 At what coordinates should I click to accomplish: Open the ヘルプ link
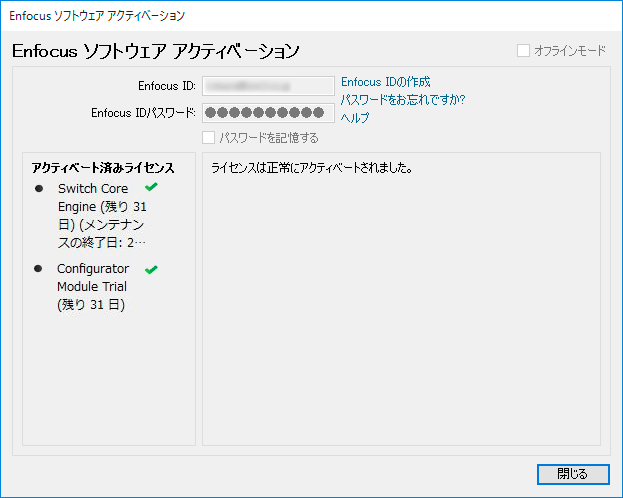pyautogui.click(x=355, y=117)
